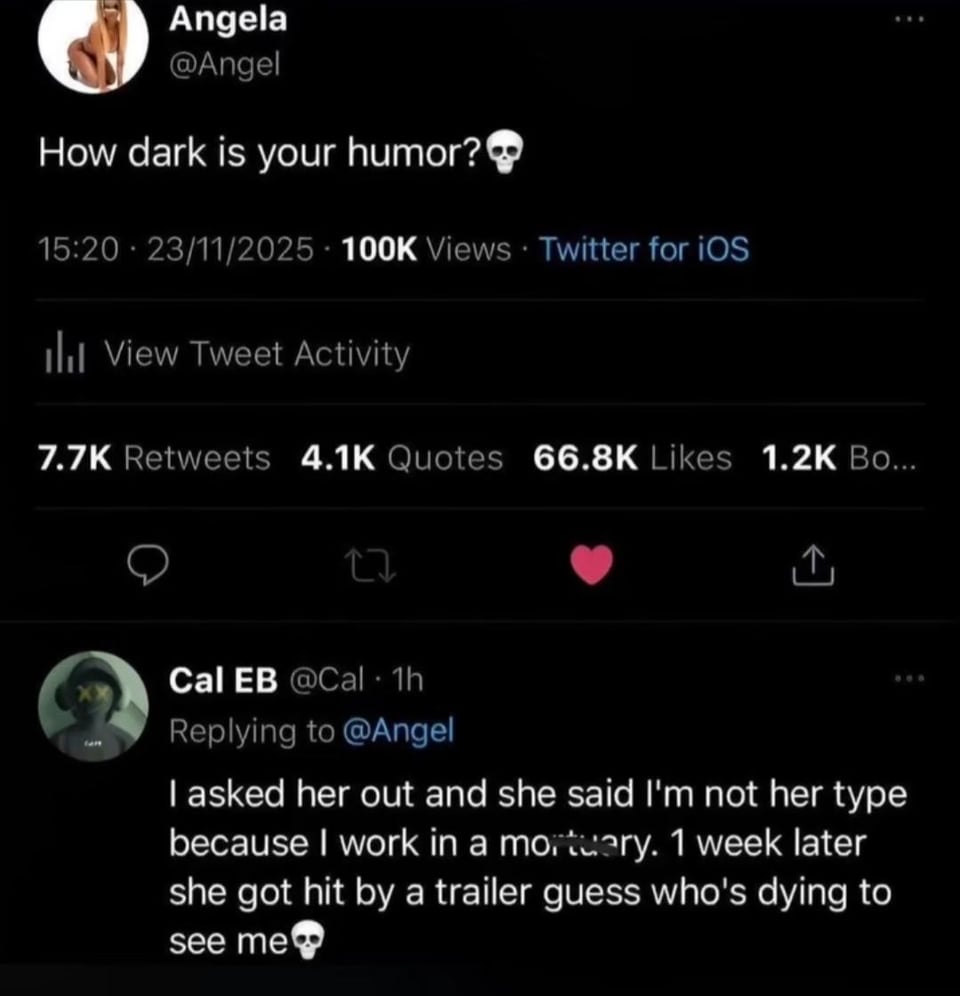Click the Twitter for iOS source link
This screenshot has width=960, height=996.
point(644,249)
